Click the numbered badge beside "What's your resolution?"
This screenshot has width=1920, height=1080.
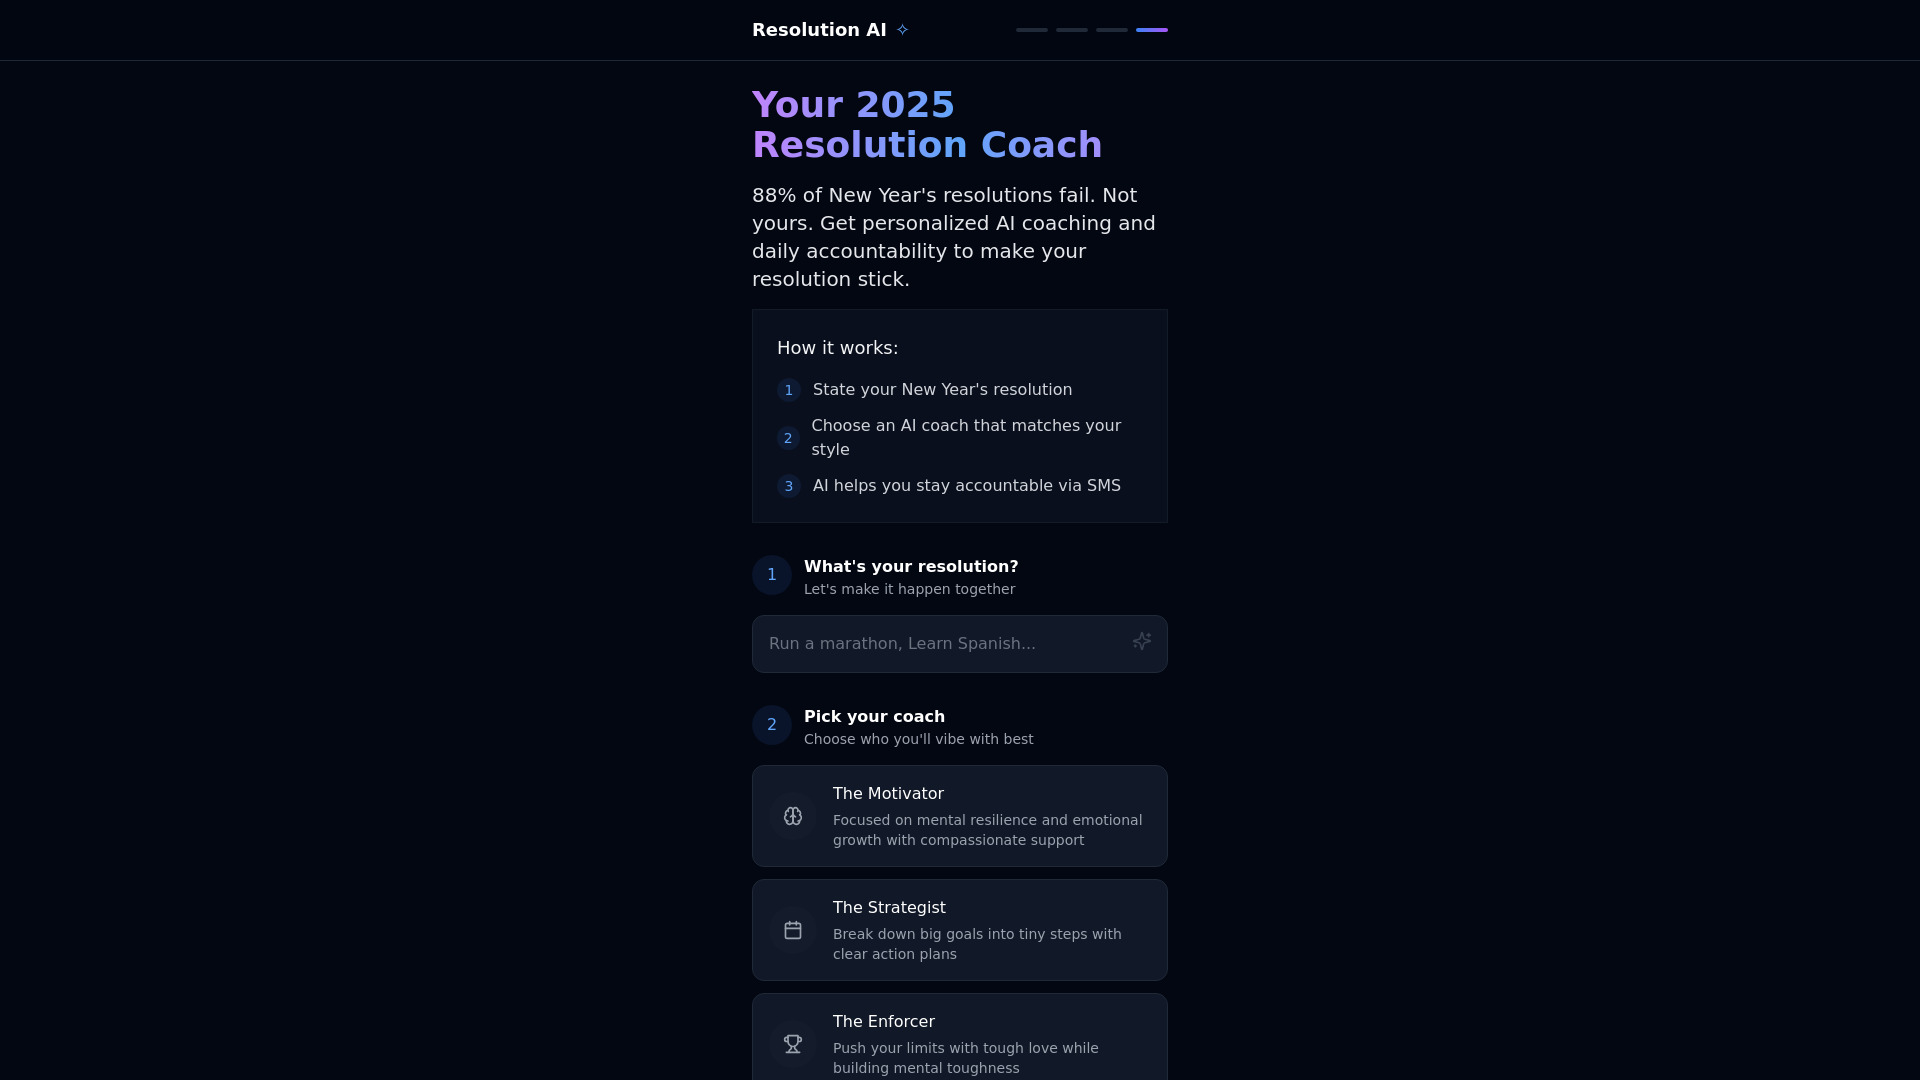click(x=771, y=575)
